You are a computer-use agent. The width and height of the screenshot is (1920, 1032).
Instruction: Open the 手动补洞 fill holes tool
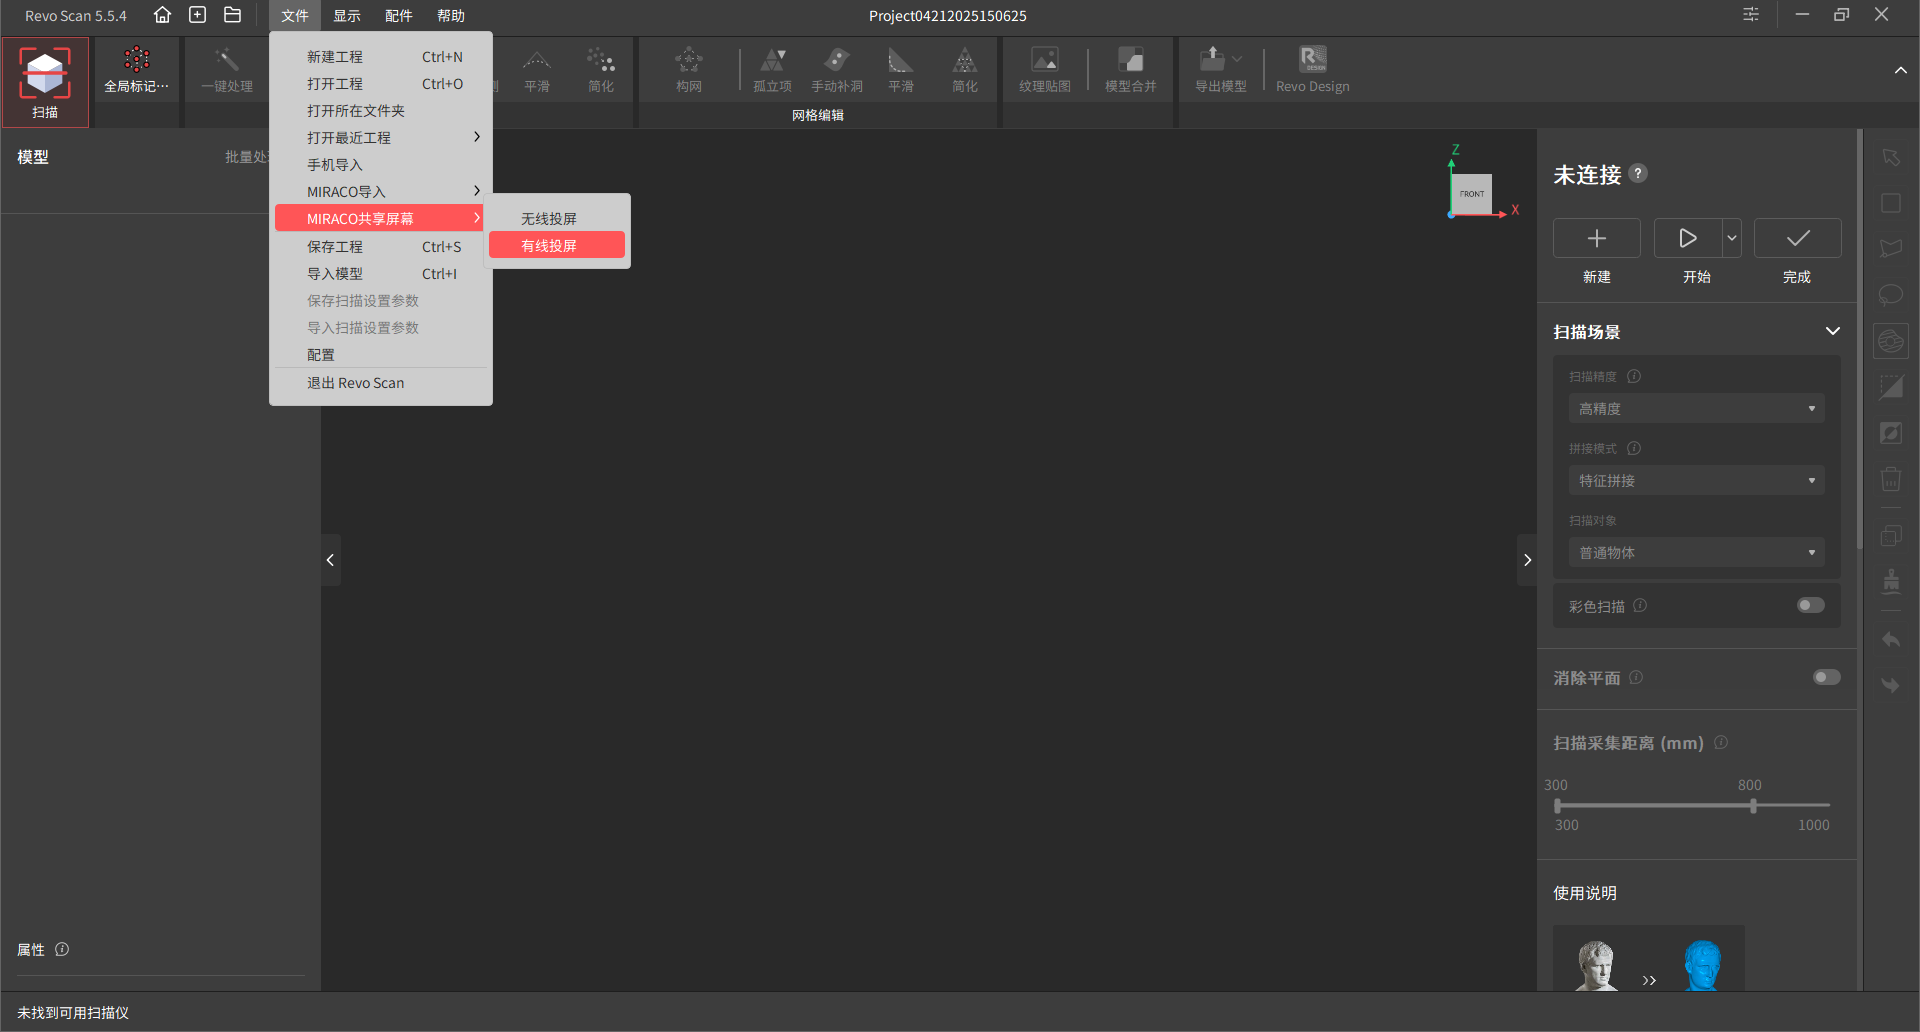pyautogui.click(x=837, y=70)
